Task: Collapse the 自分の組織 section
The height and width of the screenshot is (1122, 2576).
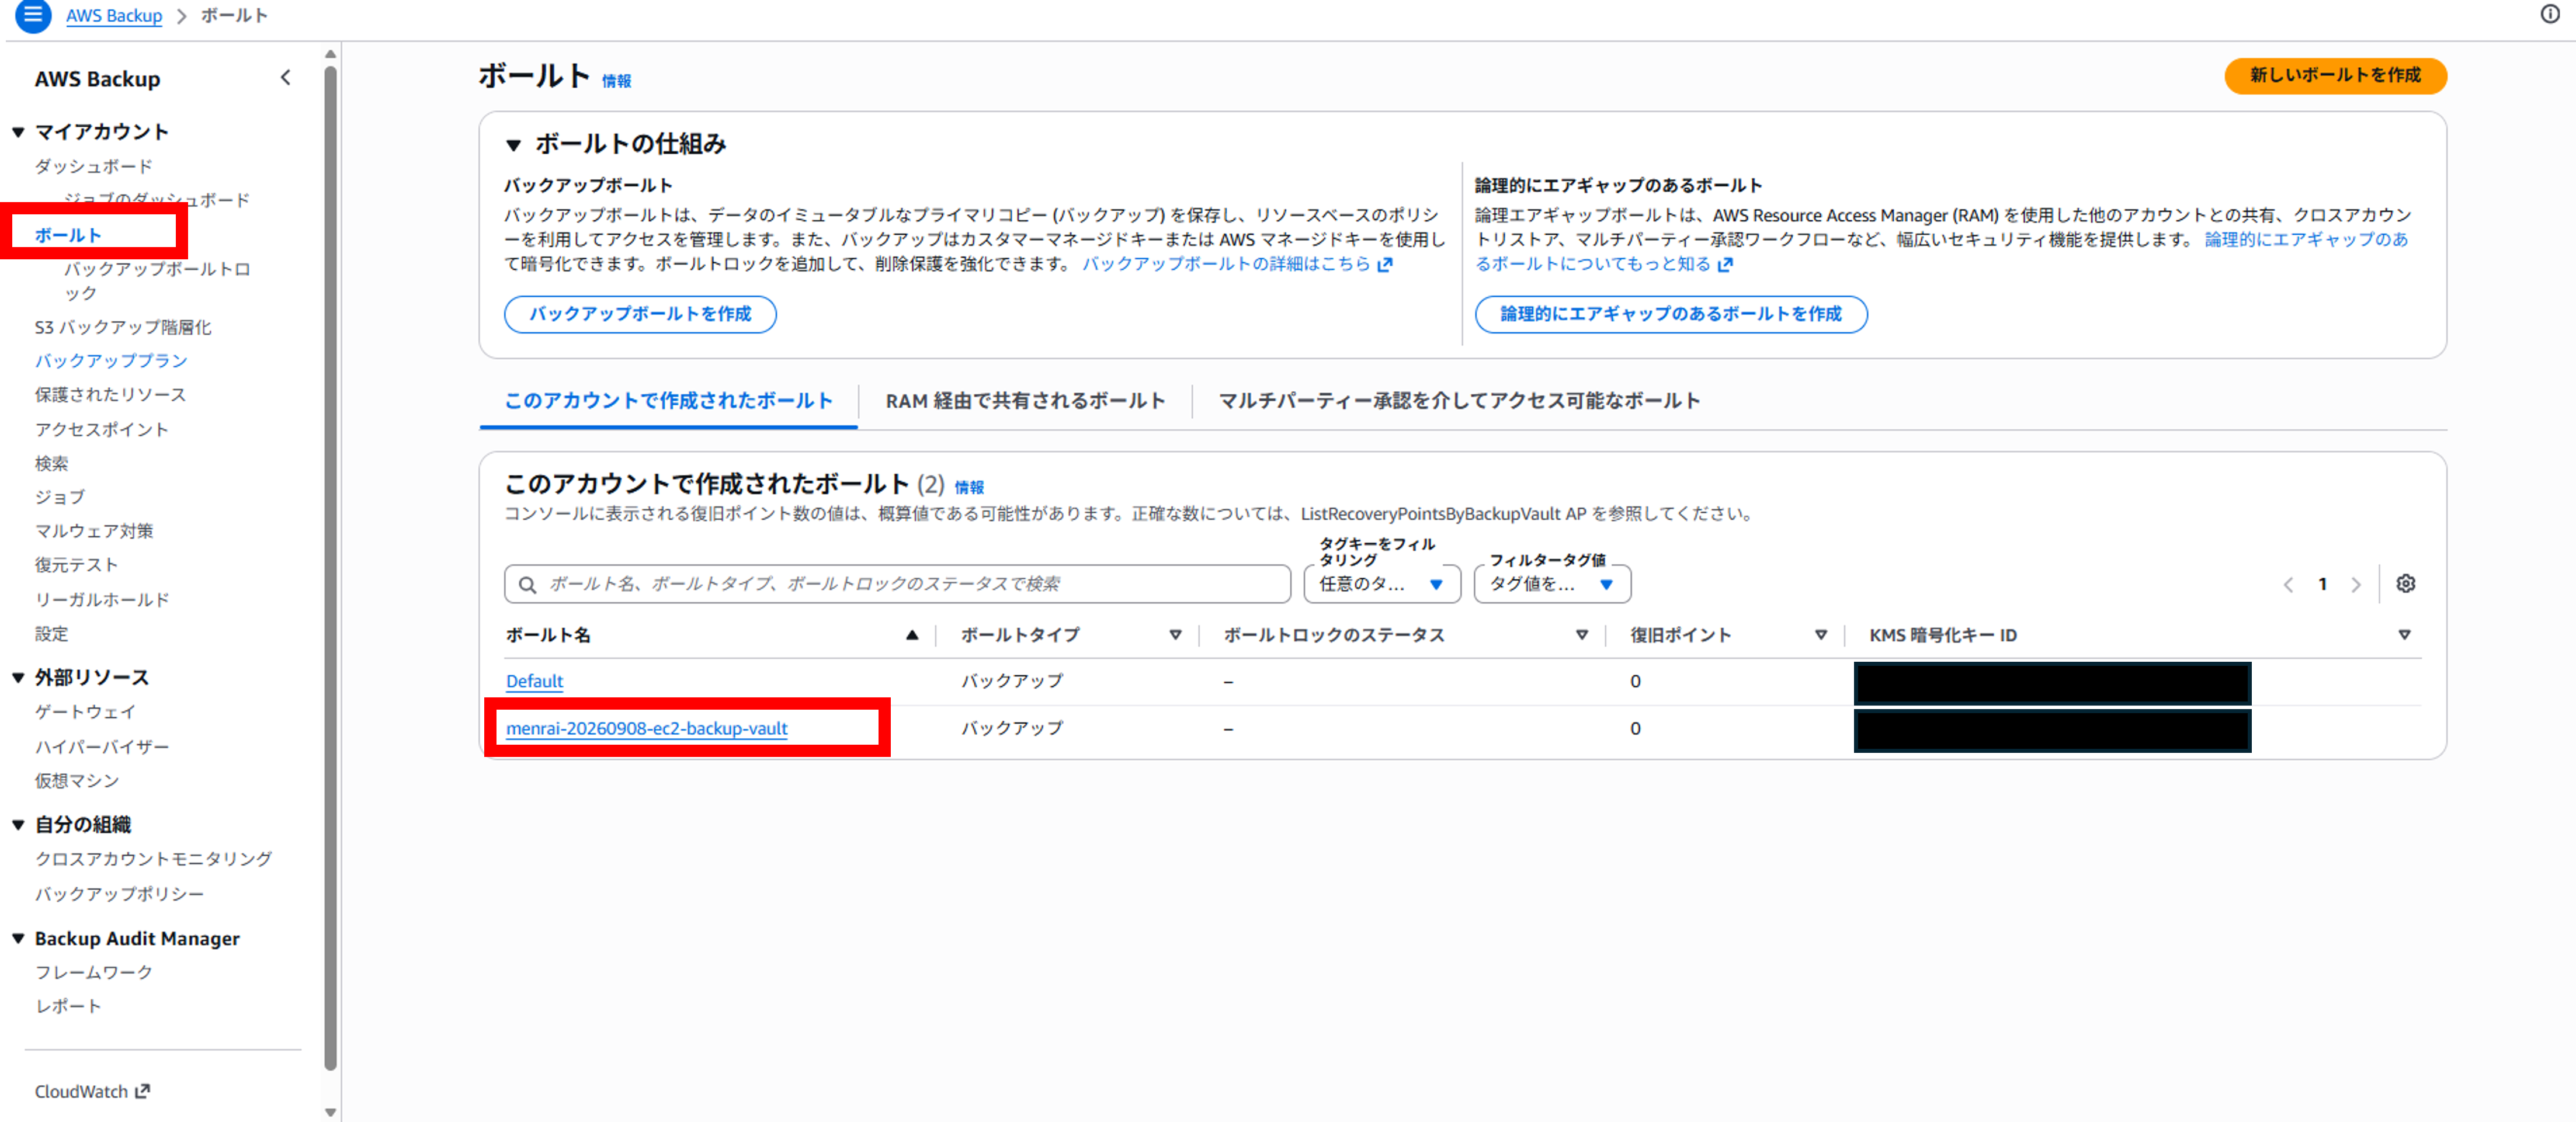Action: coord(18,825)
